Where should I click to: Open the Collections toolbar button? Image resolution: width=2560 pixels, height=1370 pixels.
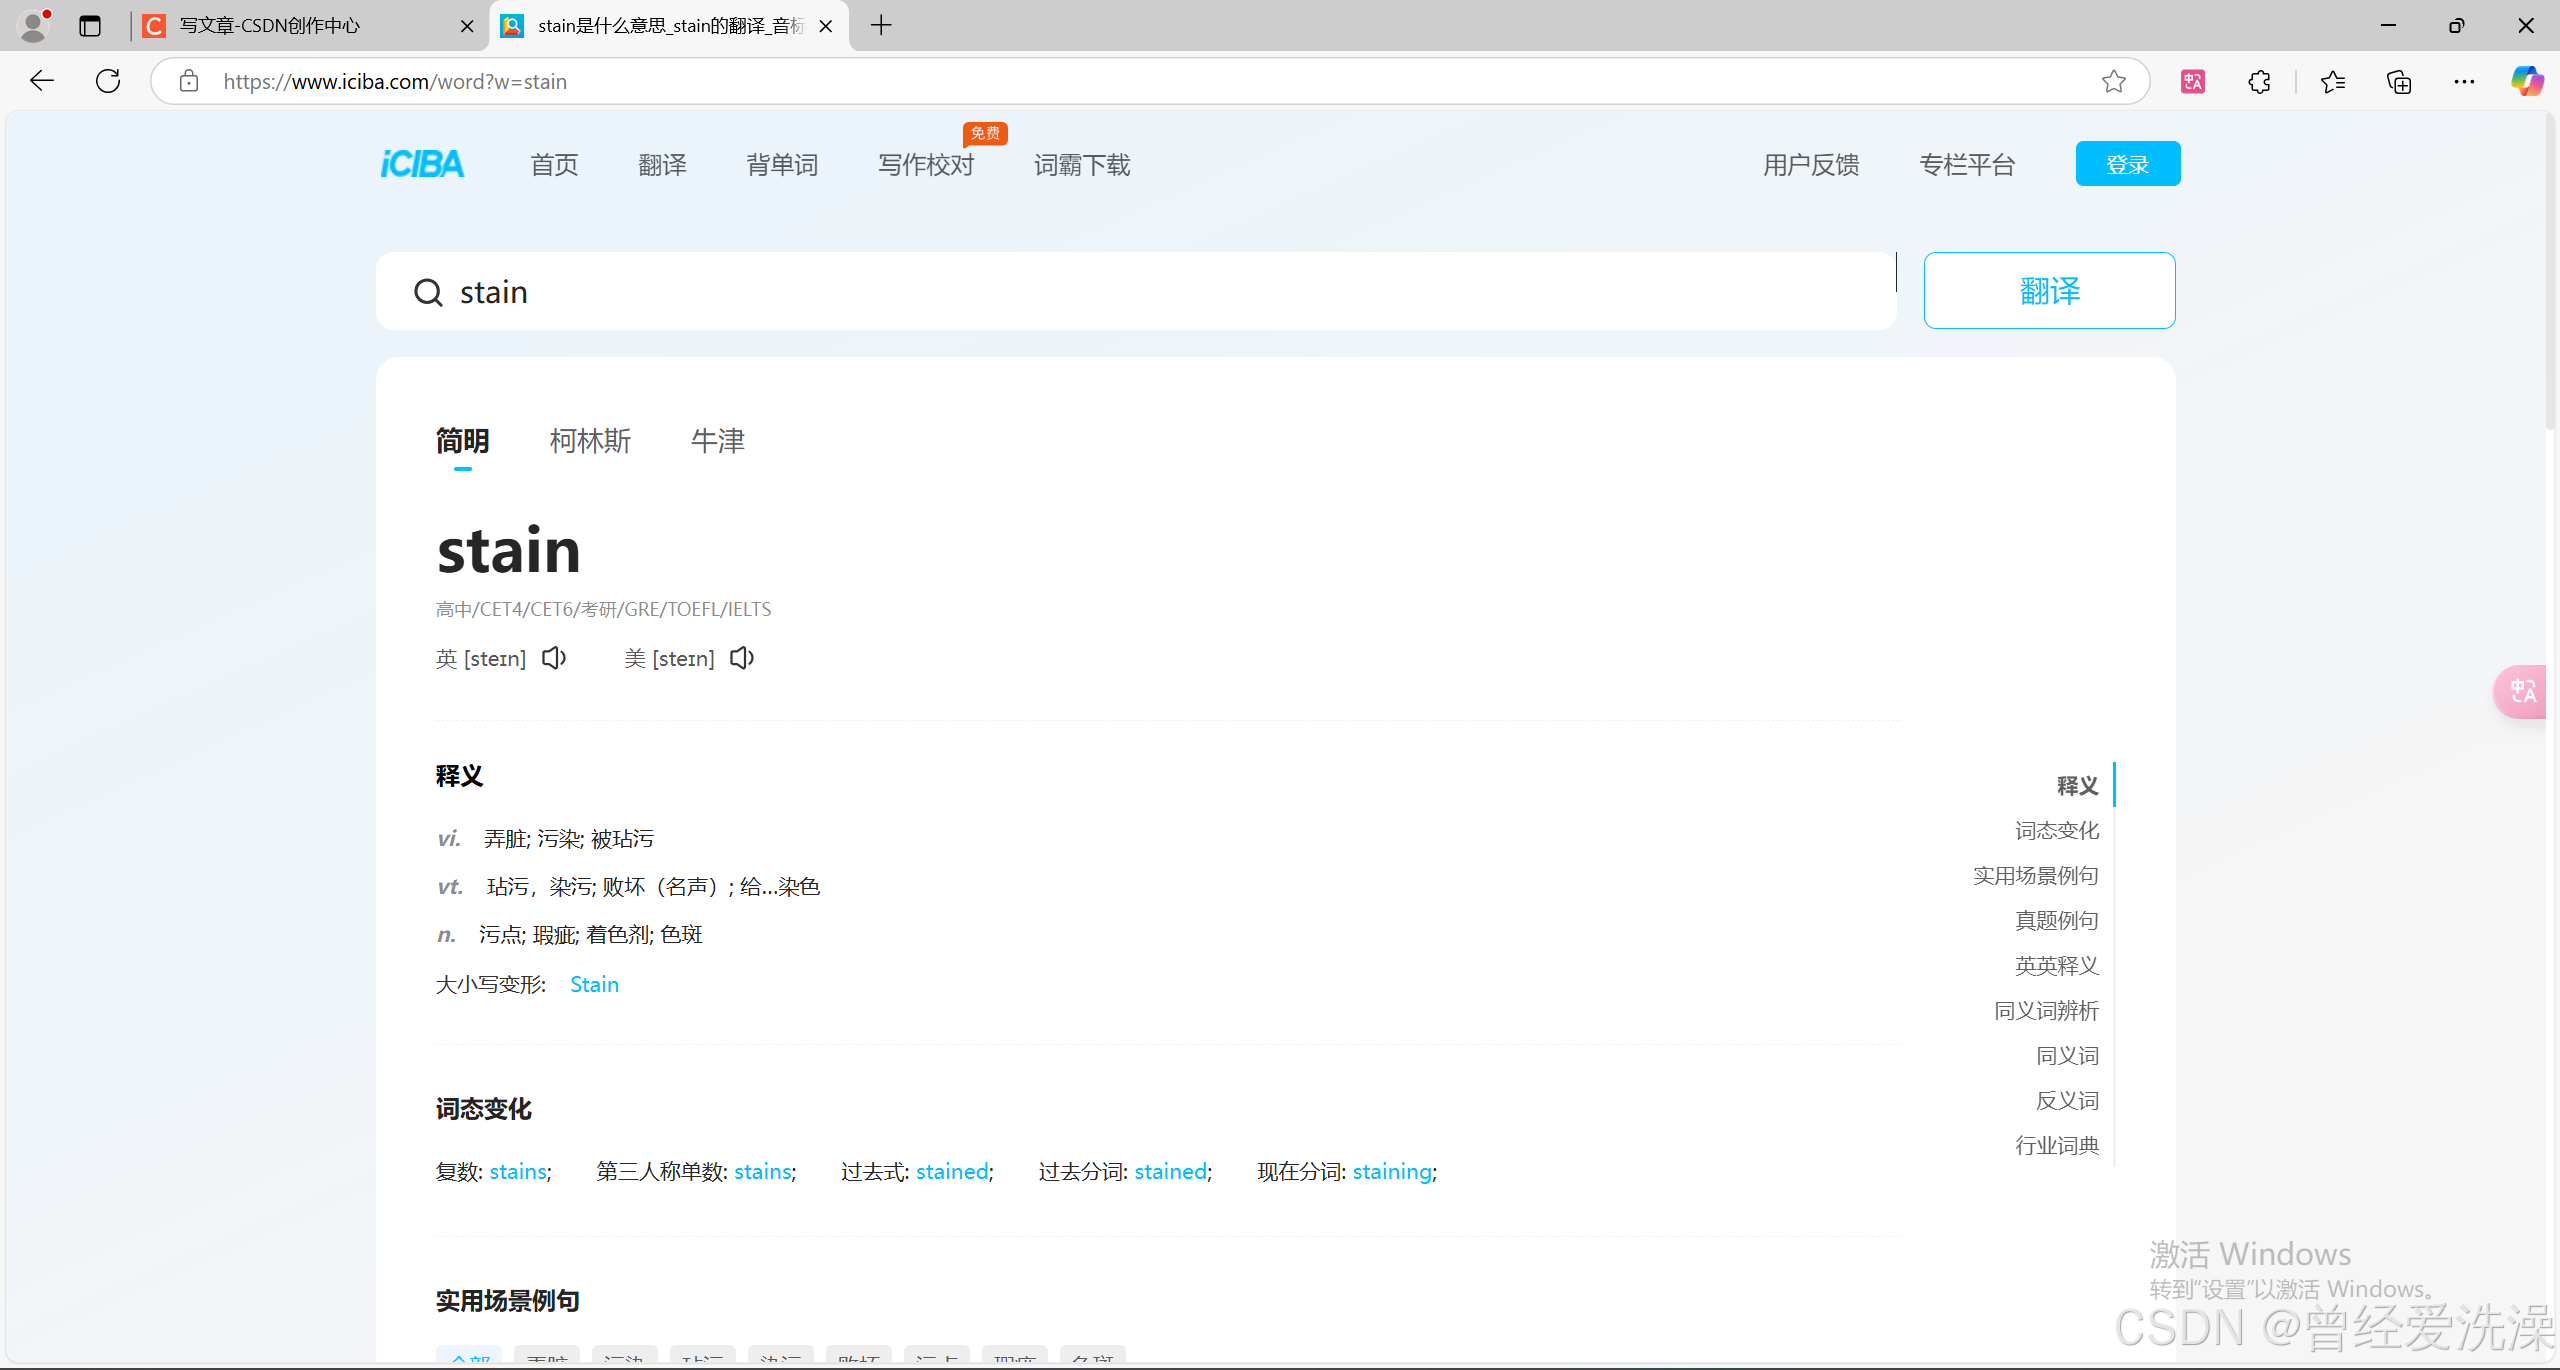click(x=2399, y=82)
